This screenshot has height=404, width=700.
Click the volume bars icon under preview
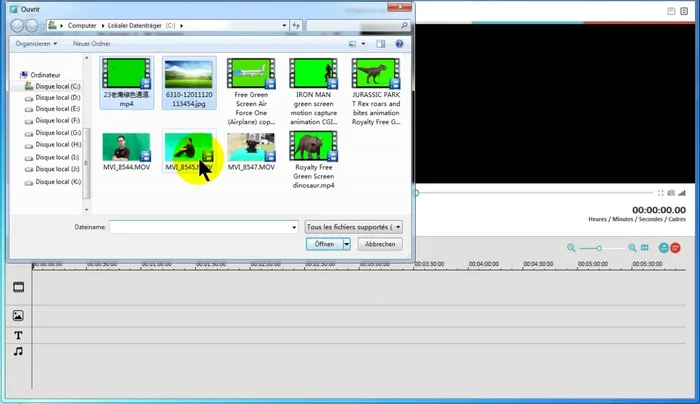point(682,193)
